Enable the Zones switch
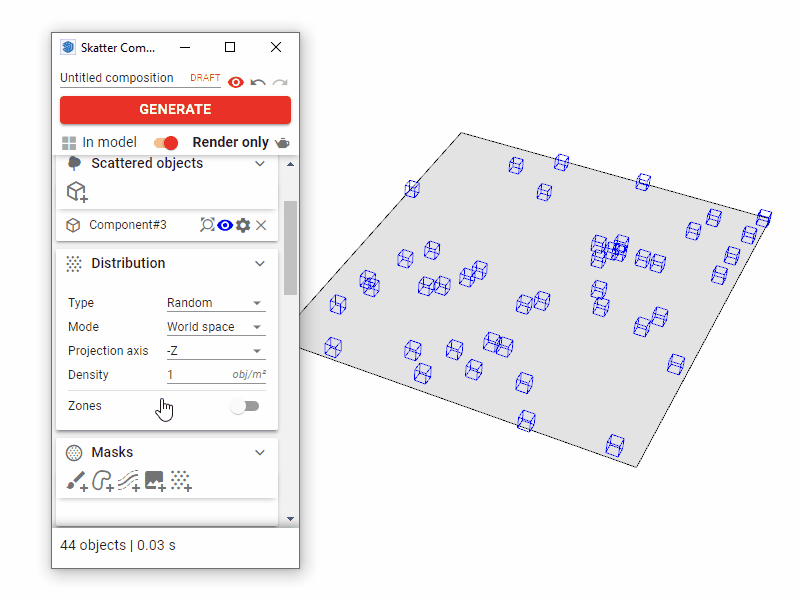 coord(244,406)
